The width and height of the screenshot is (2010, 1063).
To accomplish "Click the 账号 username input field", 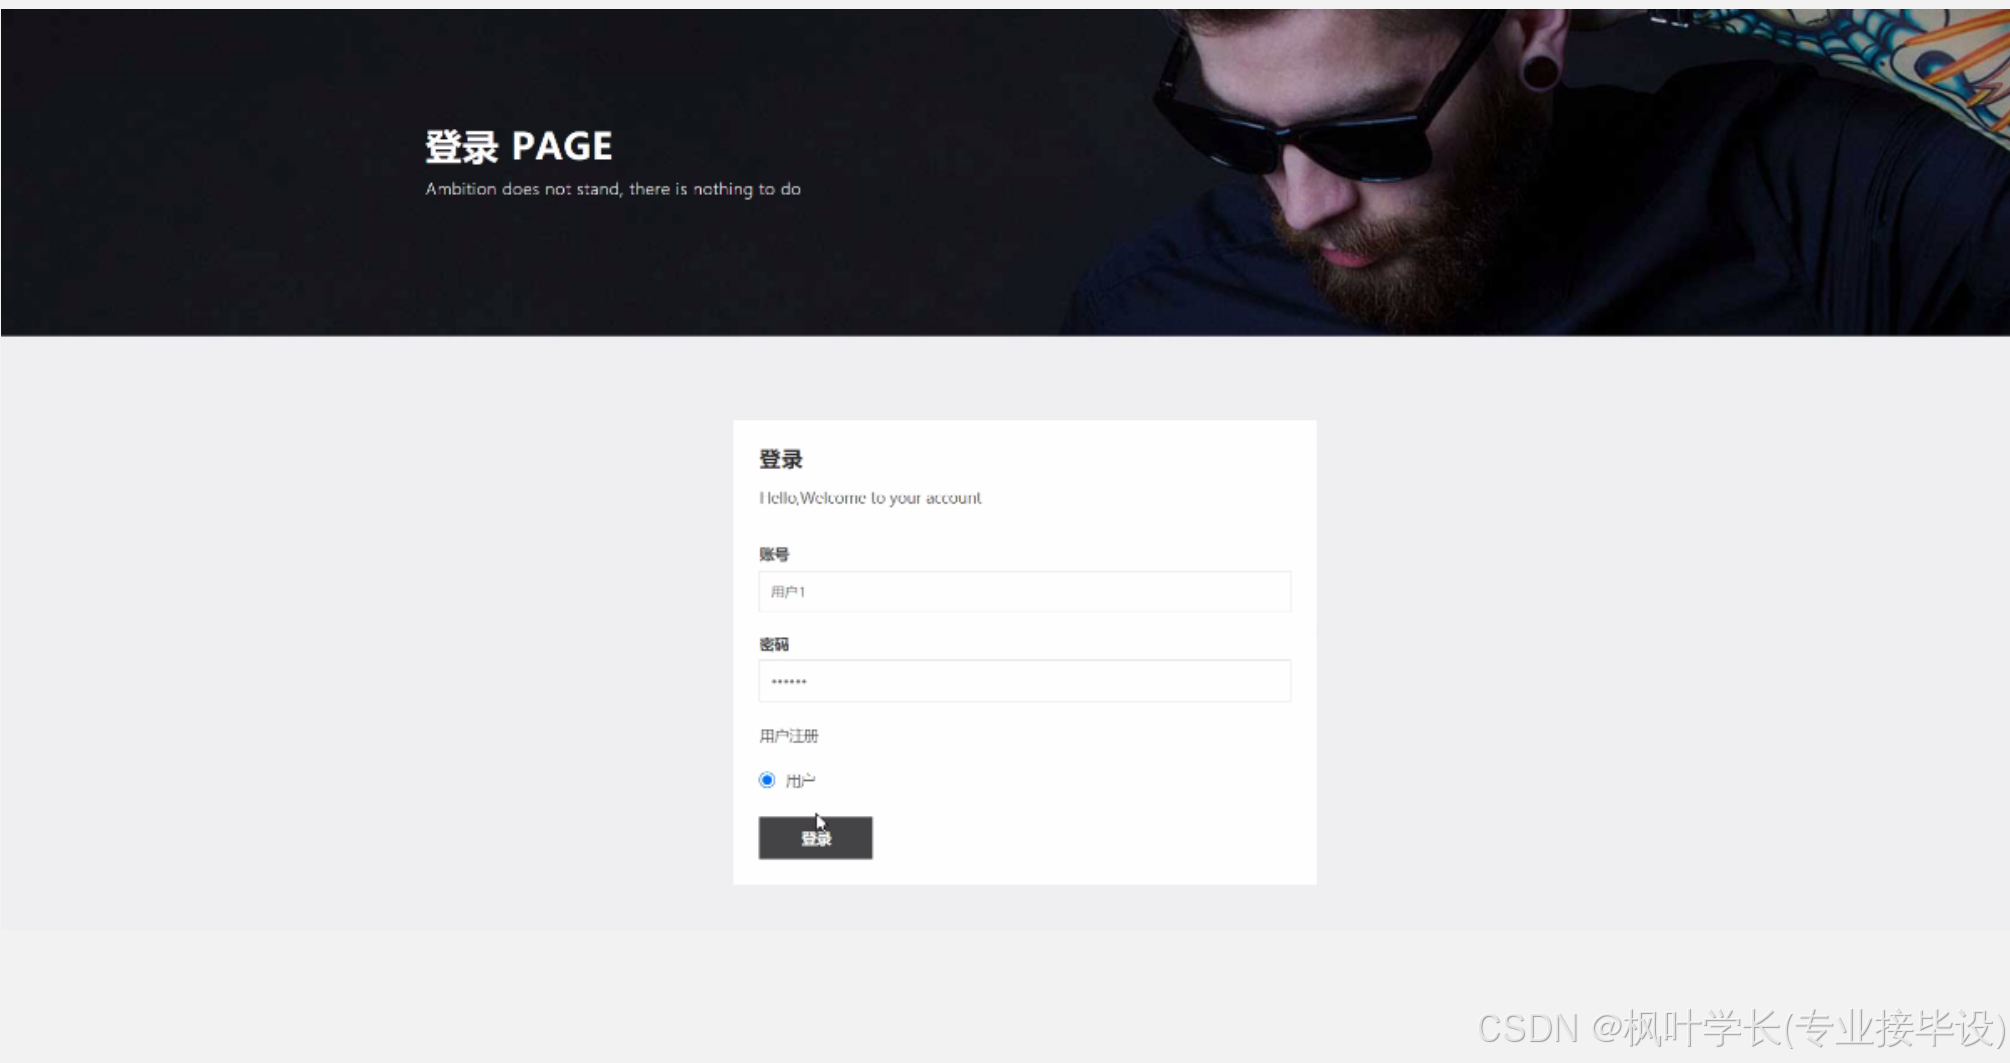I will [x=1024, y=591].
